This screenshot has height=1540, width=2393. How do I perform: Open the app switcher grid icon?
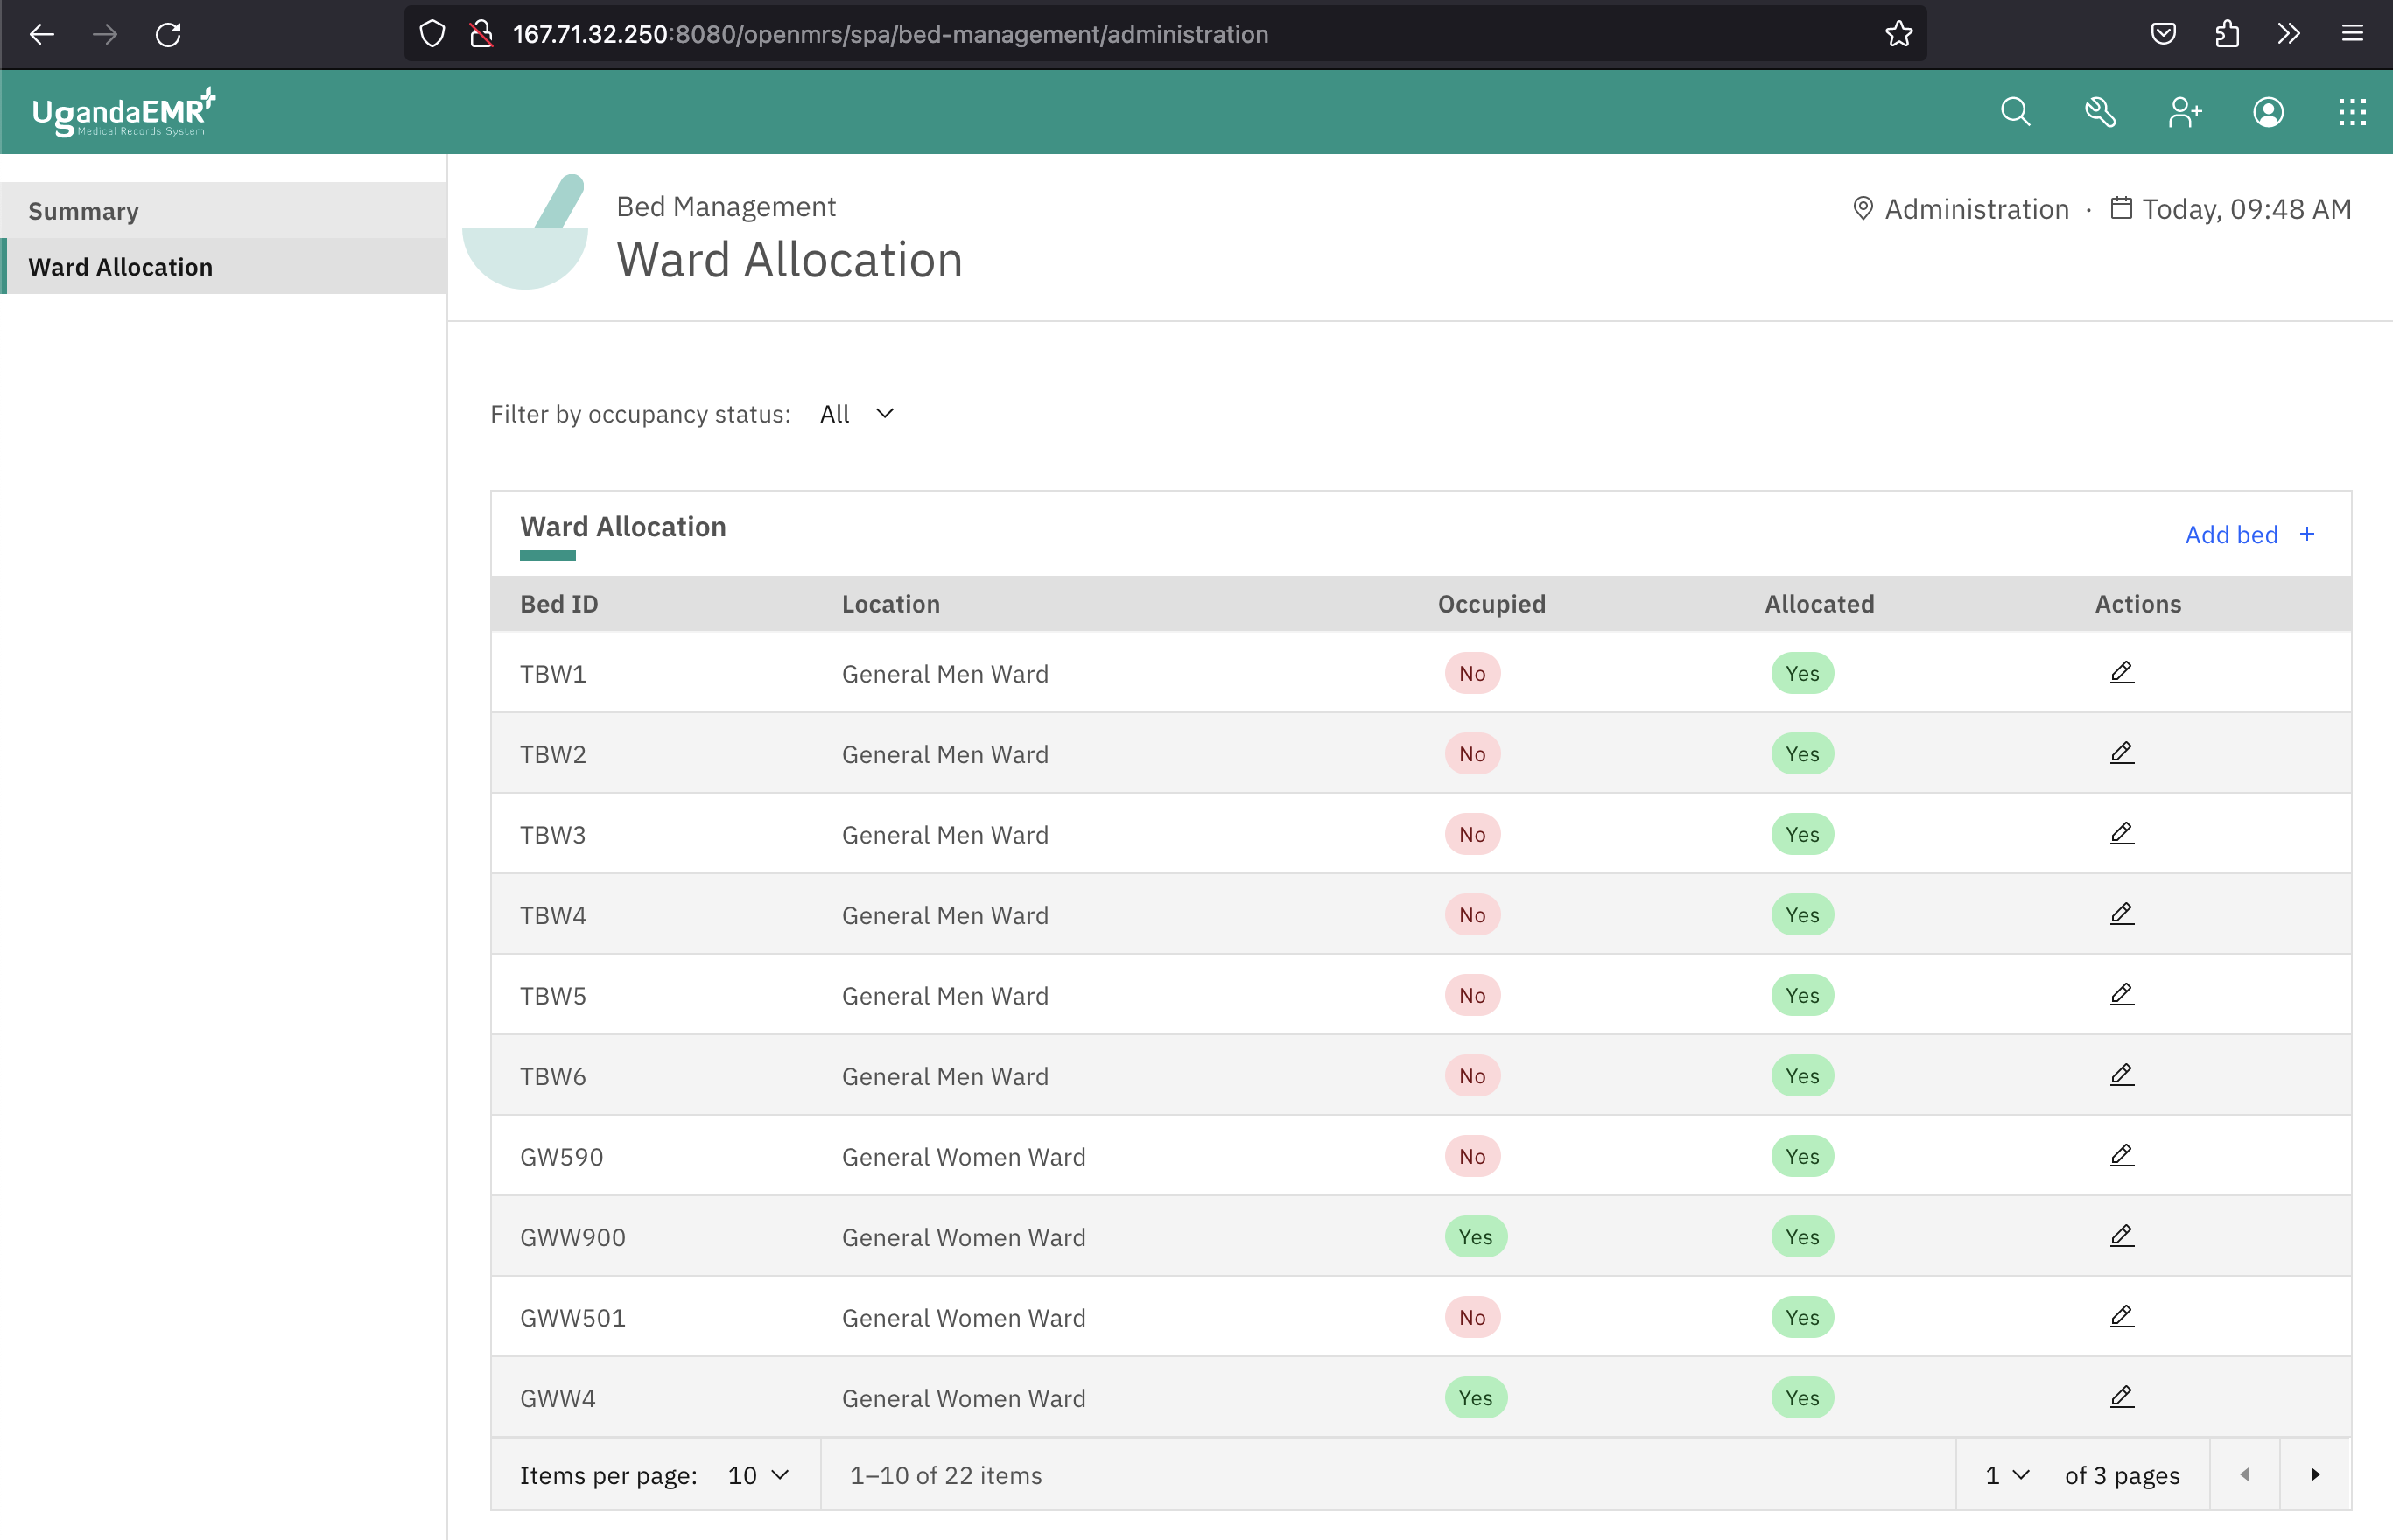coord(2352,112)
